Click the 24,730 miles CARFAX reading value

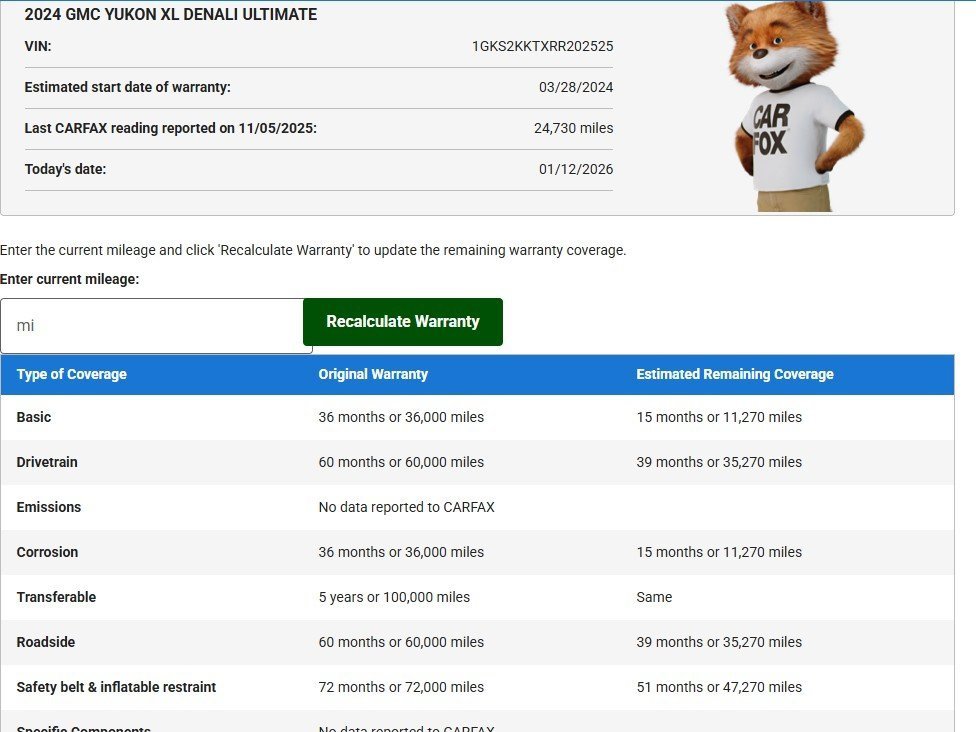(x=573, y=128)
